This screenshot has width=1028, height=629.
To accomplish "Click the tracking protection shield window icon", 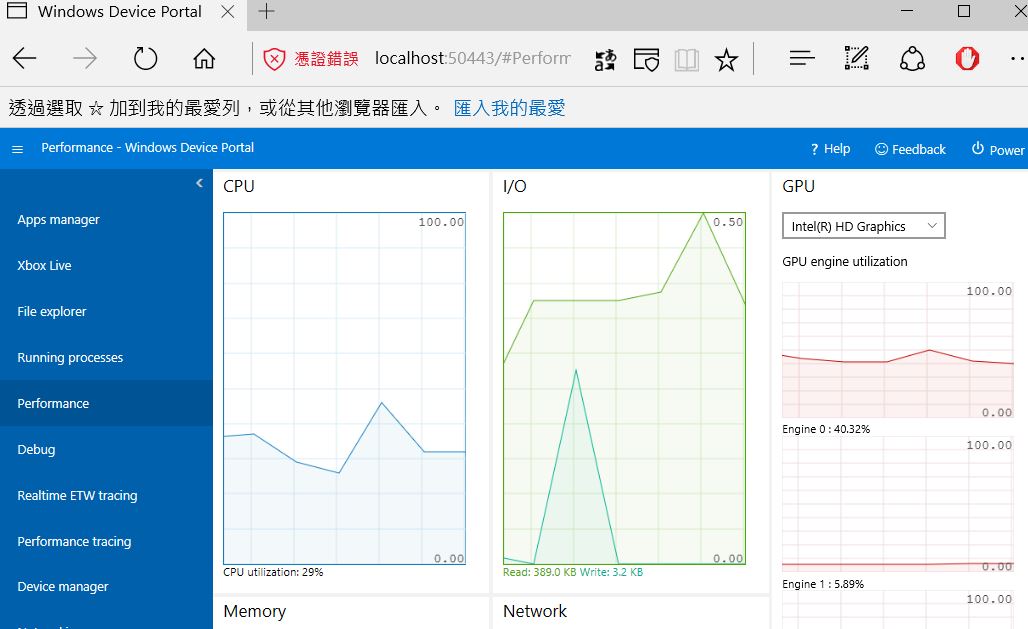I will coord(646,60).
